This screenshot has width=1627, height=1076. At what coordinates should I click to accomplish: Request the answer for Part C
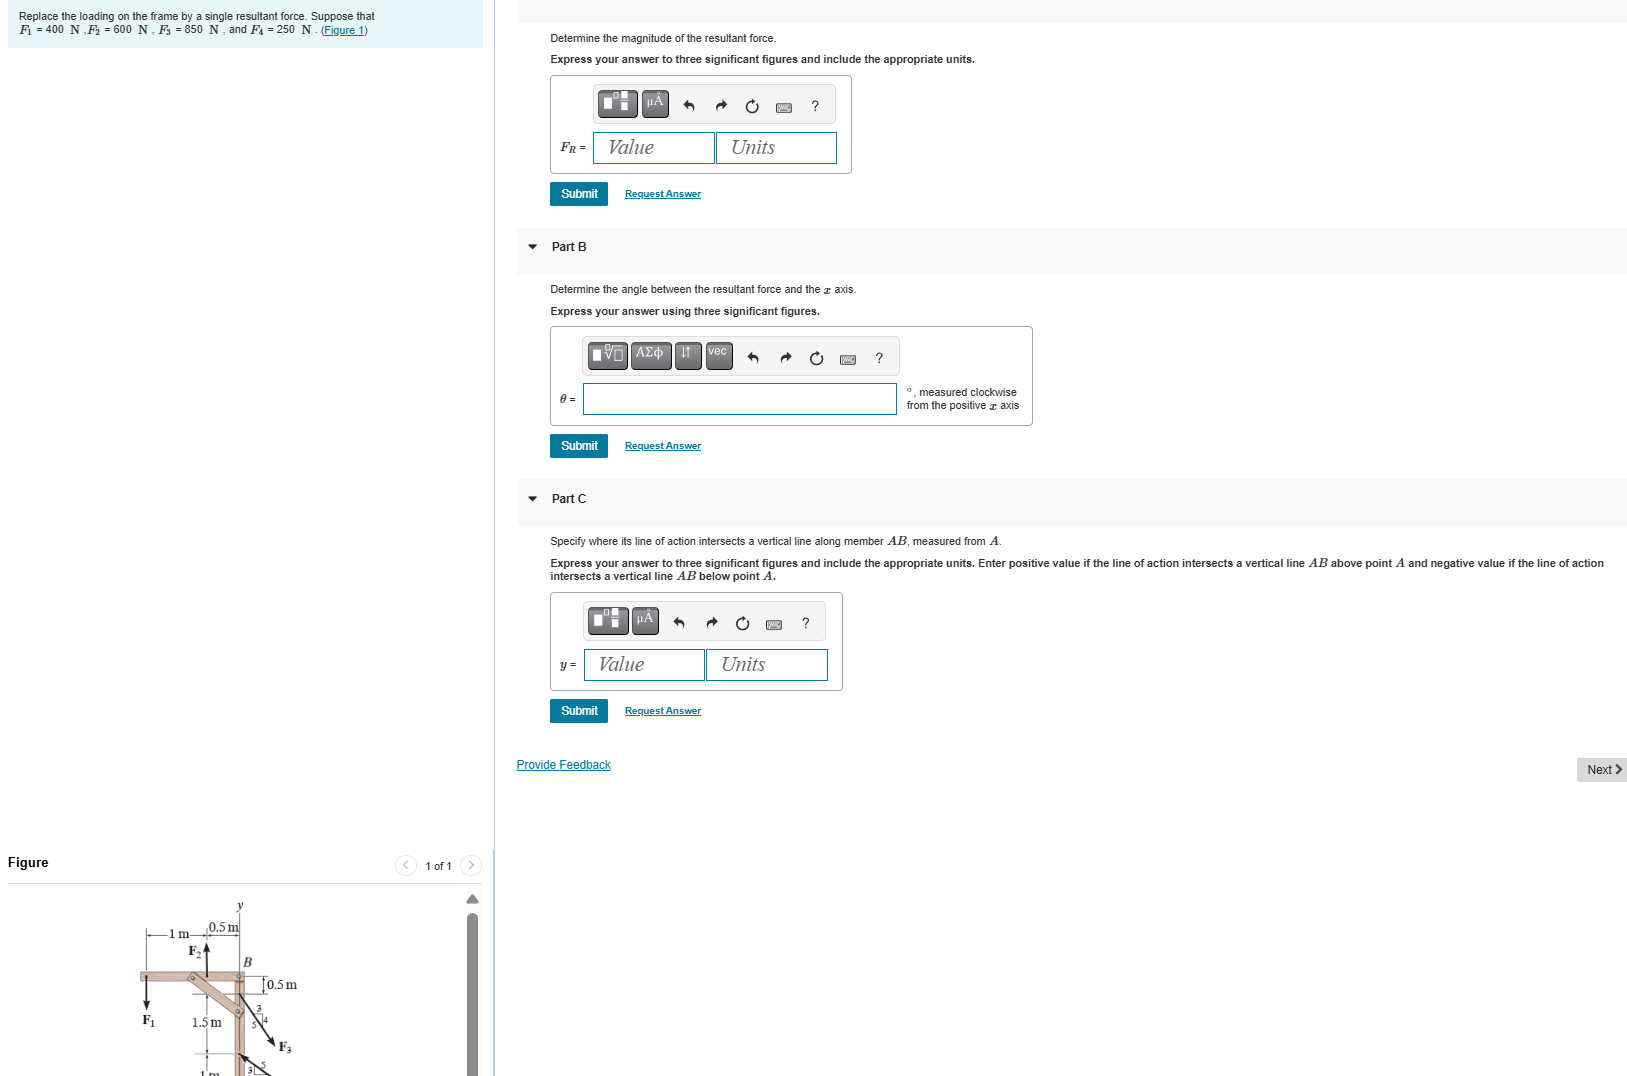[663, 711]
